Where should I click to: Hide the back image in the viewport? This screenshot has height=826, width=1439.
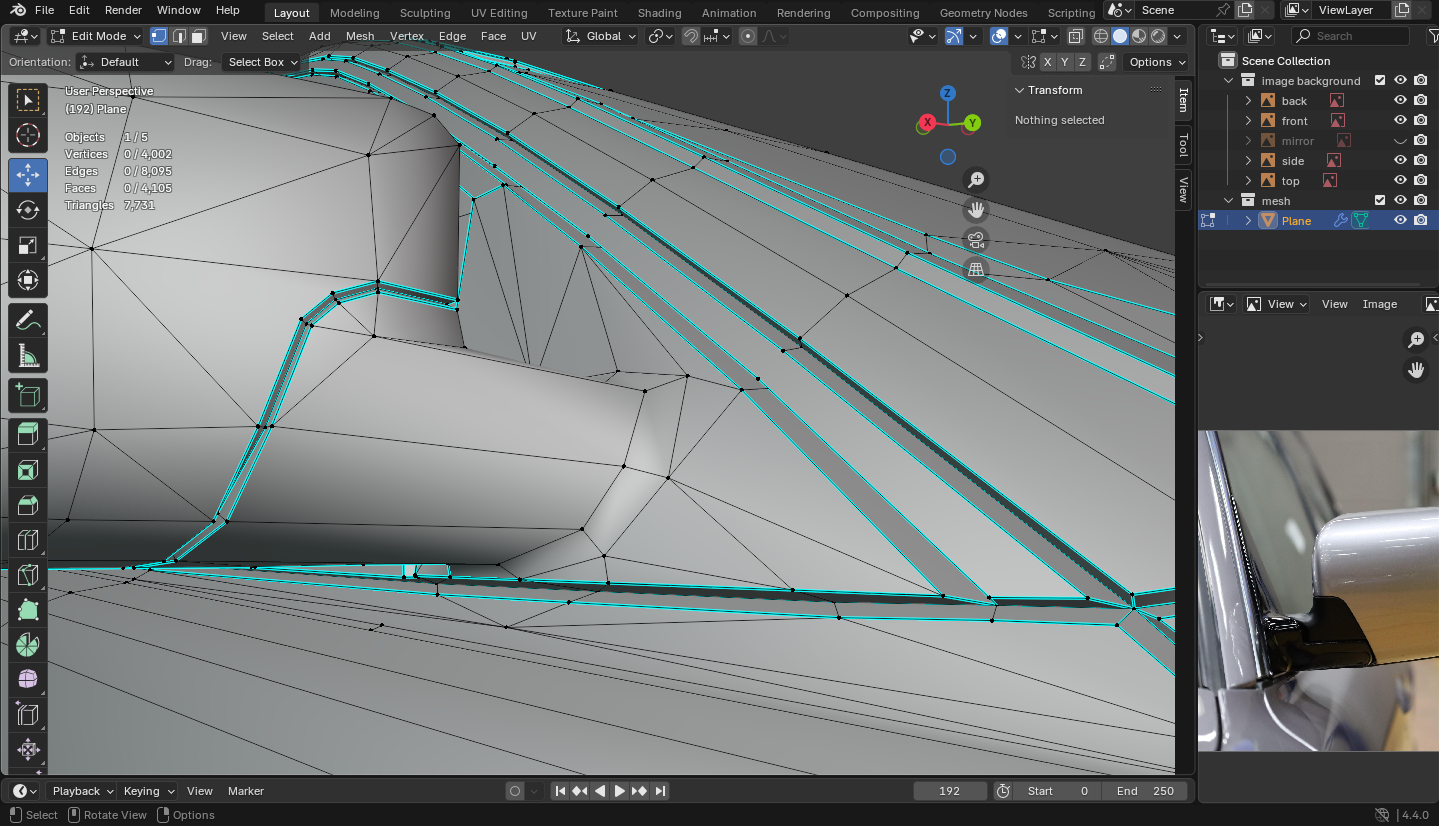click(1400, 101)
